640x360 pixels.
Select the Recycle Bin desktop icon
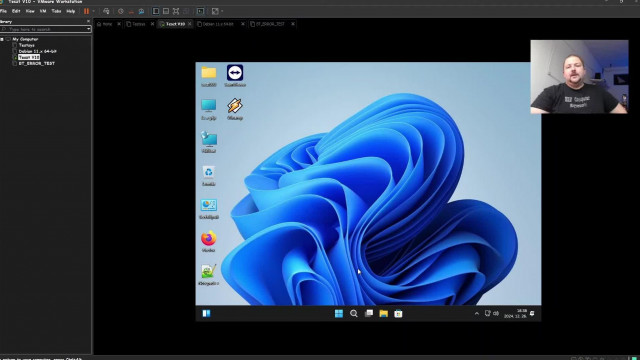pos(209,176)
